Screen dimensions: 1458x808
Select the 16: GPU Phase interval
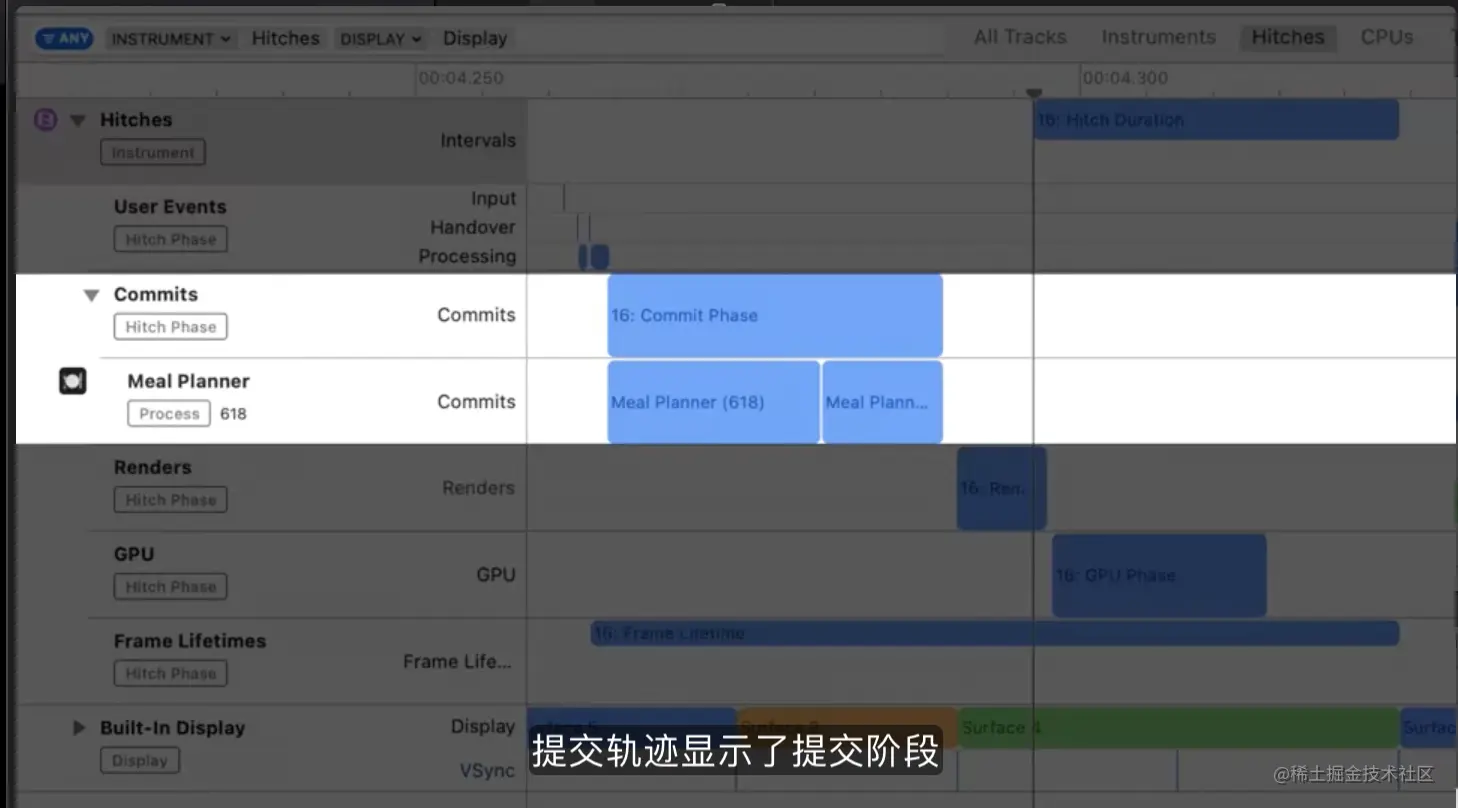(x=1159, y=575)
